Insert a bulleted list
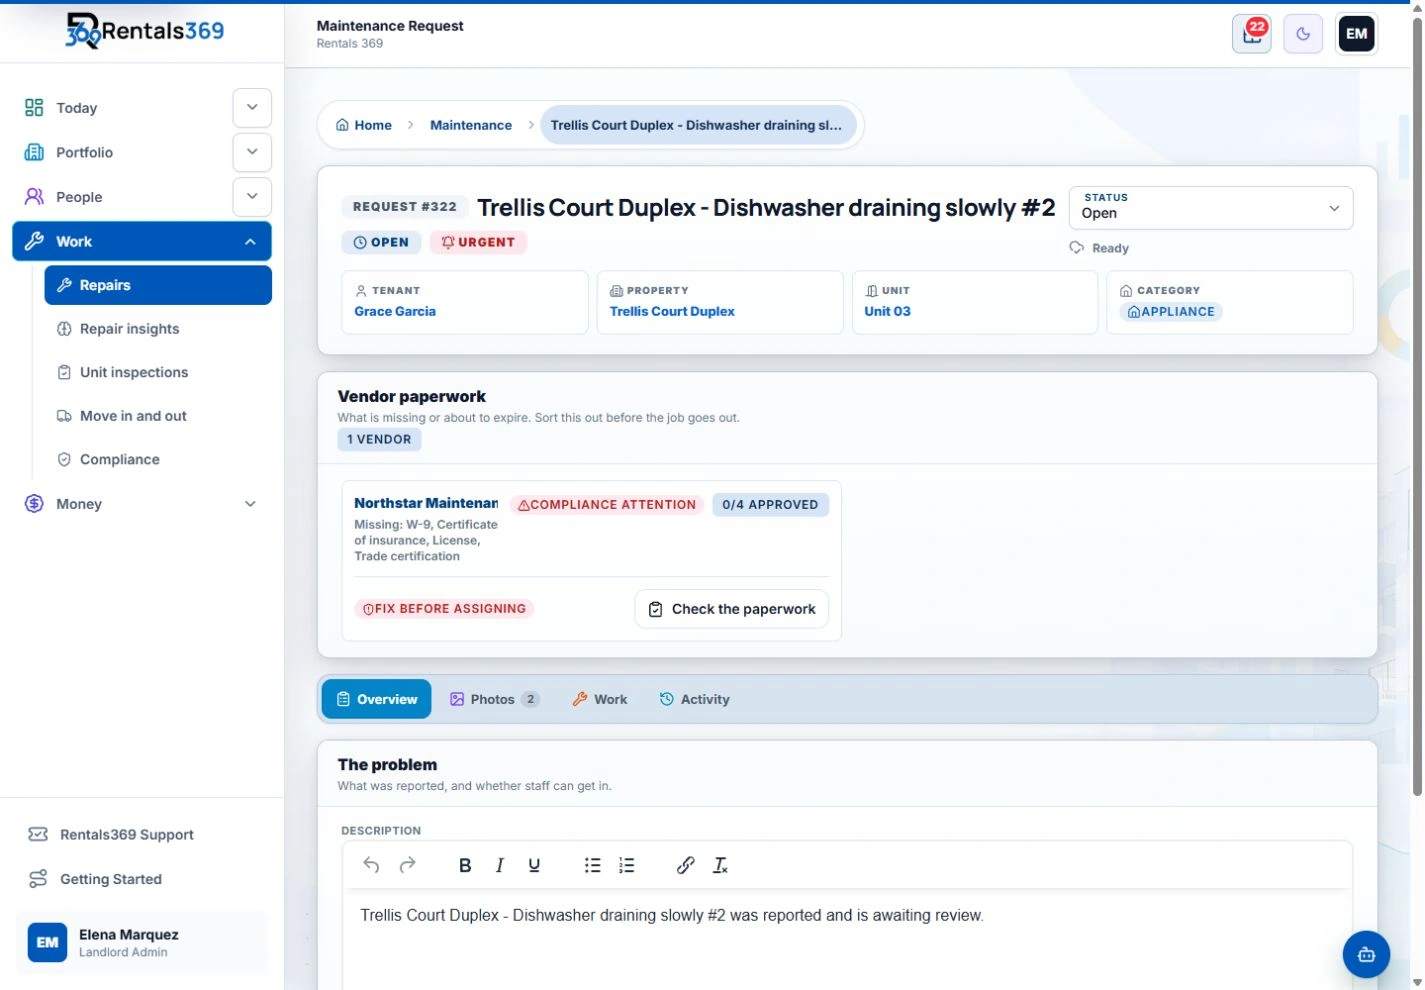Viewport: 1425px width, 990px height. [x=592, y=865]
